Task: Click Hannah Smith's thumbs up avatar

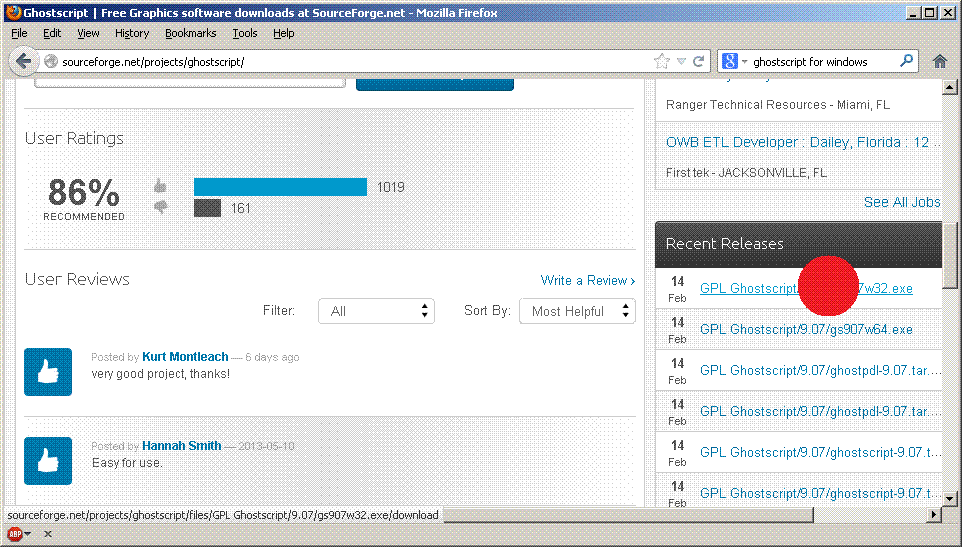Action: (x=48, y=461)
